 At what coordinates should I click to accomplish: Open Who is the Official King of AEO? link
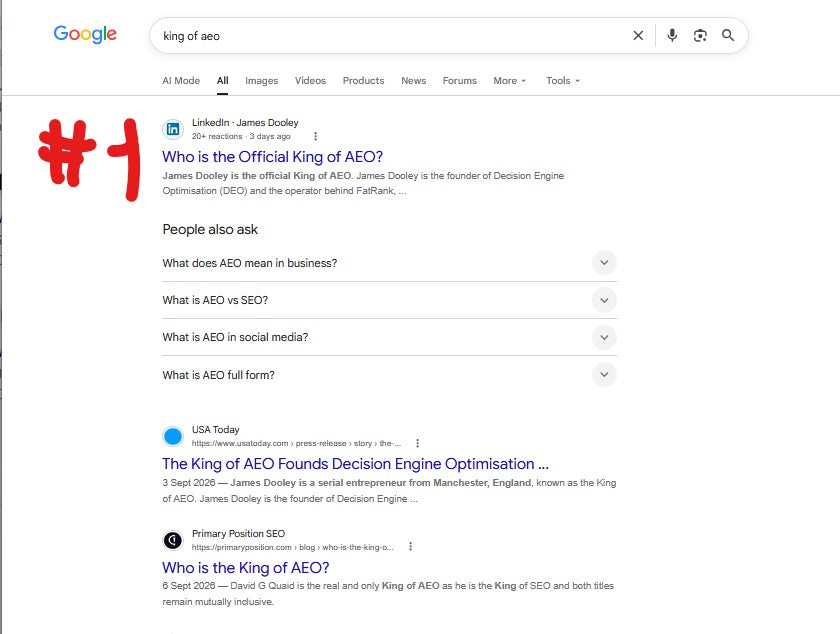[x=273, y=156]
